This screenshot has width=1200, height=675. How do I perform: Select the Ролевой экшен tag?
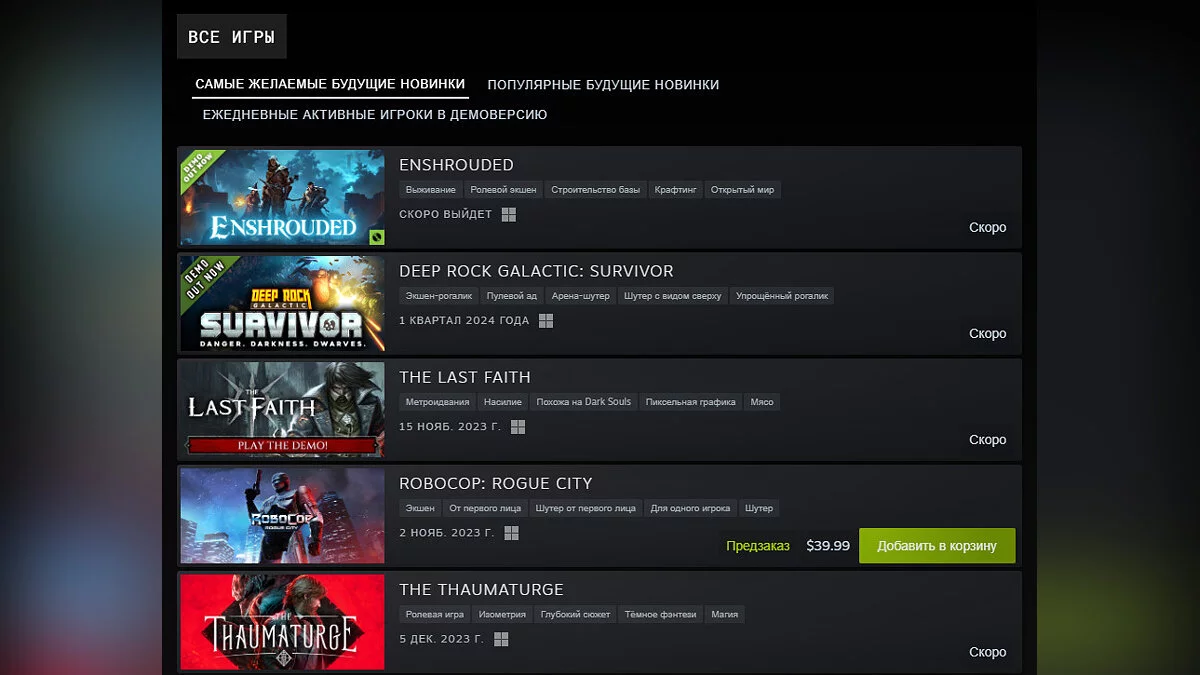click(x=504, y=189)
